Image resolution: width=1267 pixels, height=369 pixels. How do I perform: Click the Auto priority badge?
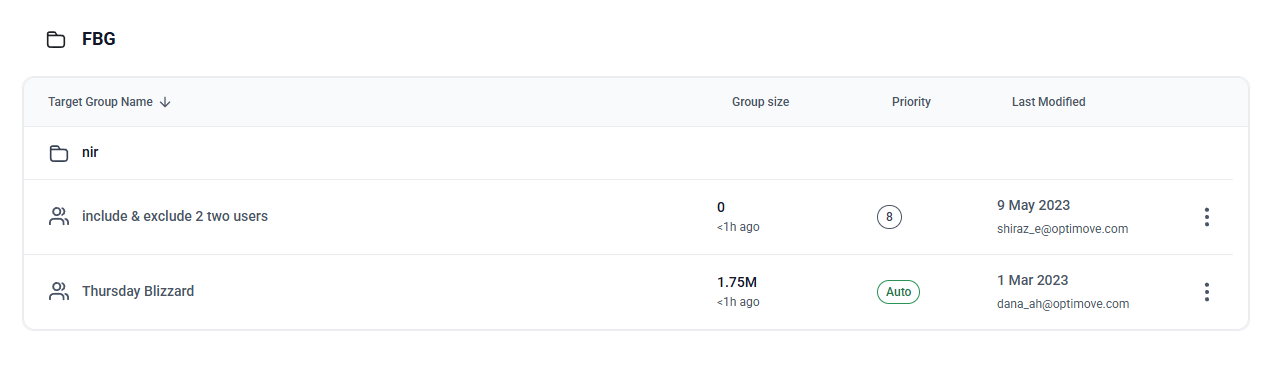coord(898,292)
